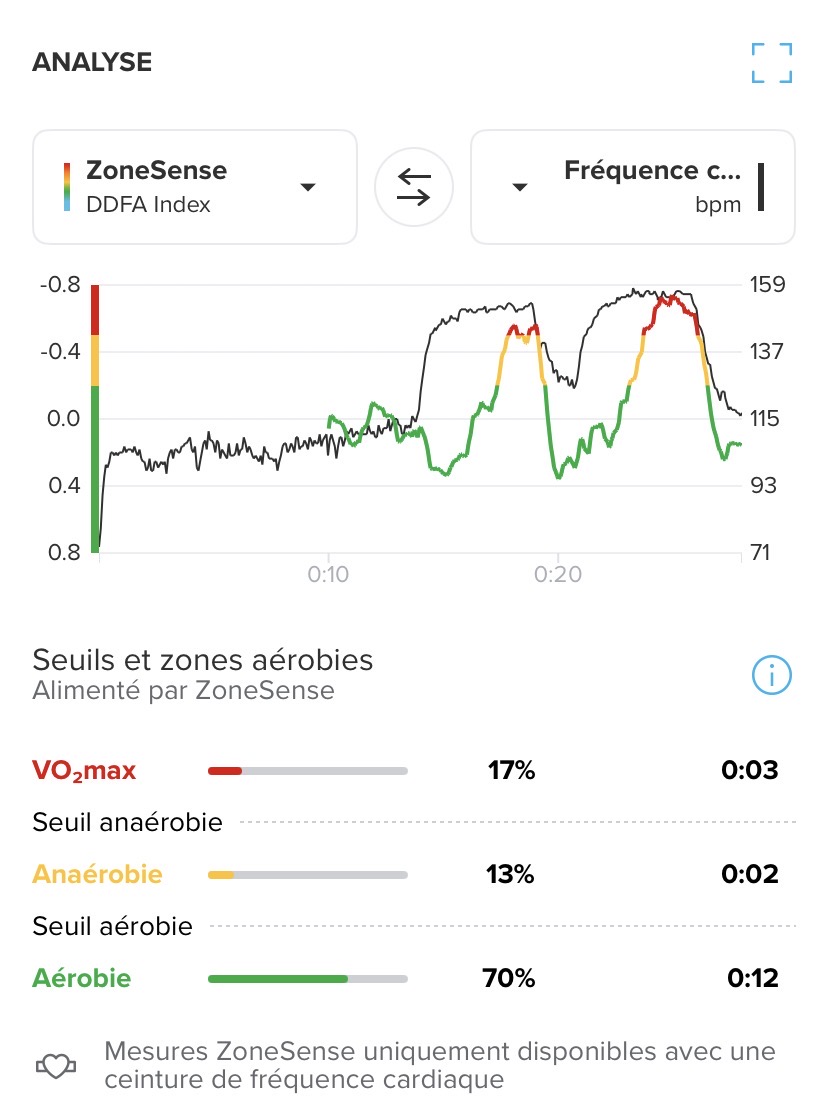828x1104 pixels.
Task: Expand the analysis chart to fullscreen
Action: click(x=771, y=62)
